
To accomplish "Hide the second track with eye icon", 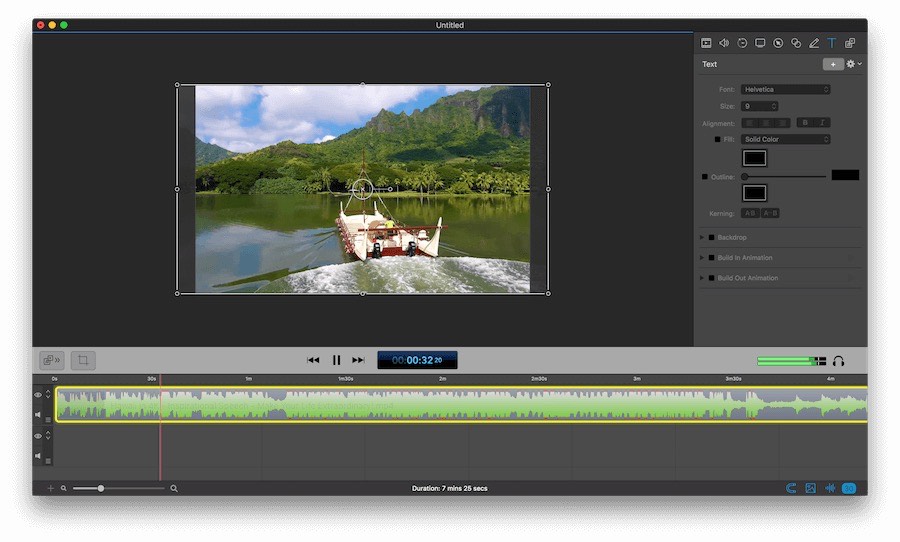I will [38, 436].
